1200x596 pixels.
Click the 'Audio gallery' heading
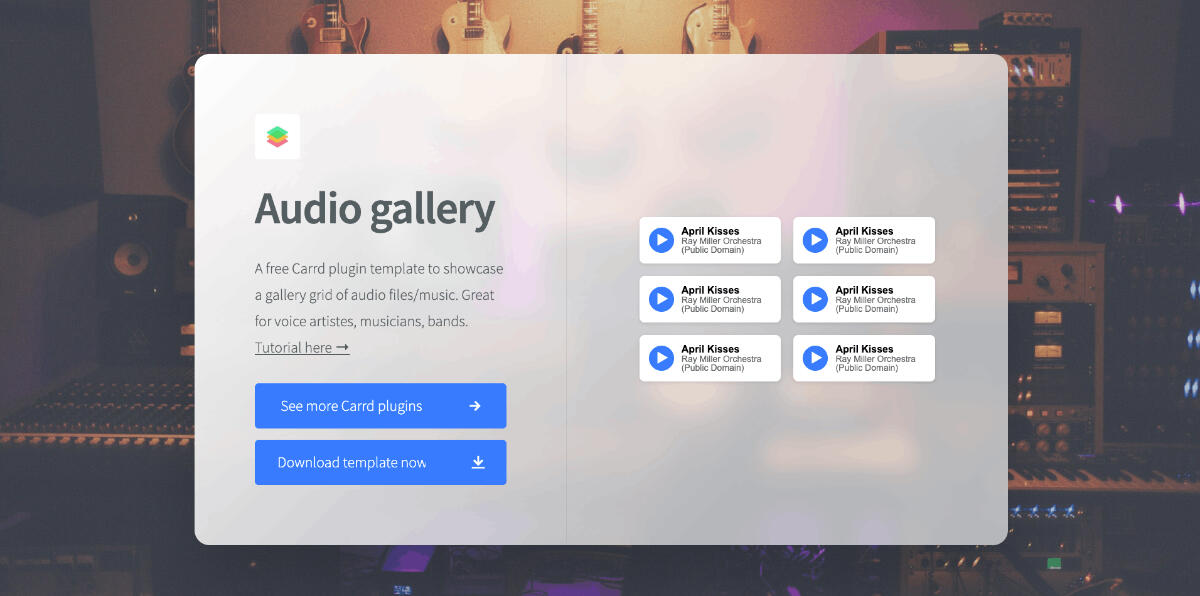coord(375,210)
